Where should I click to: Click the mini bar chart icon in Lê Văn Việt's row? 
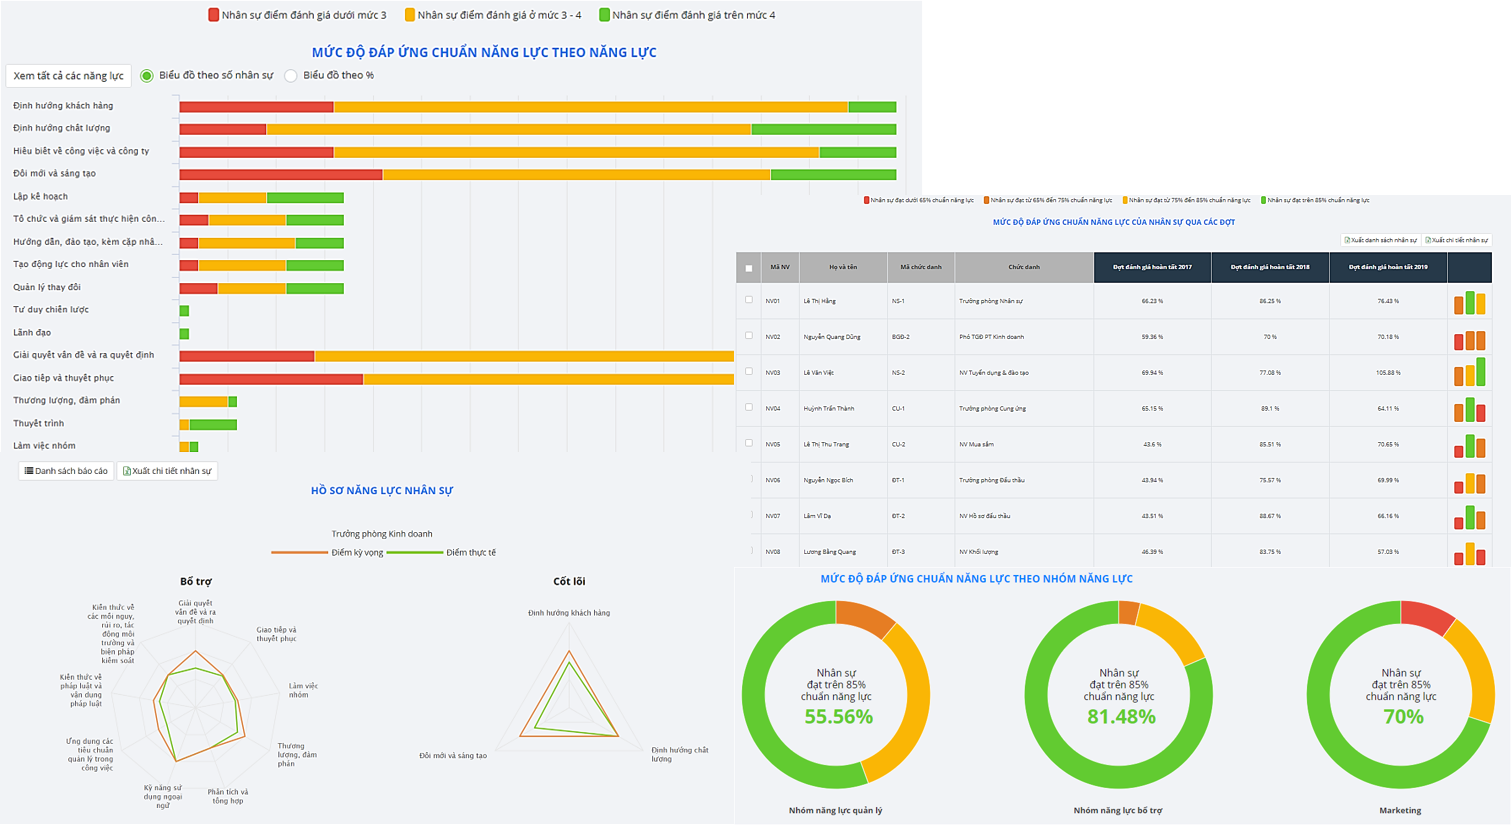tap(1470, 373)
